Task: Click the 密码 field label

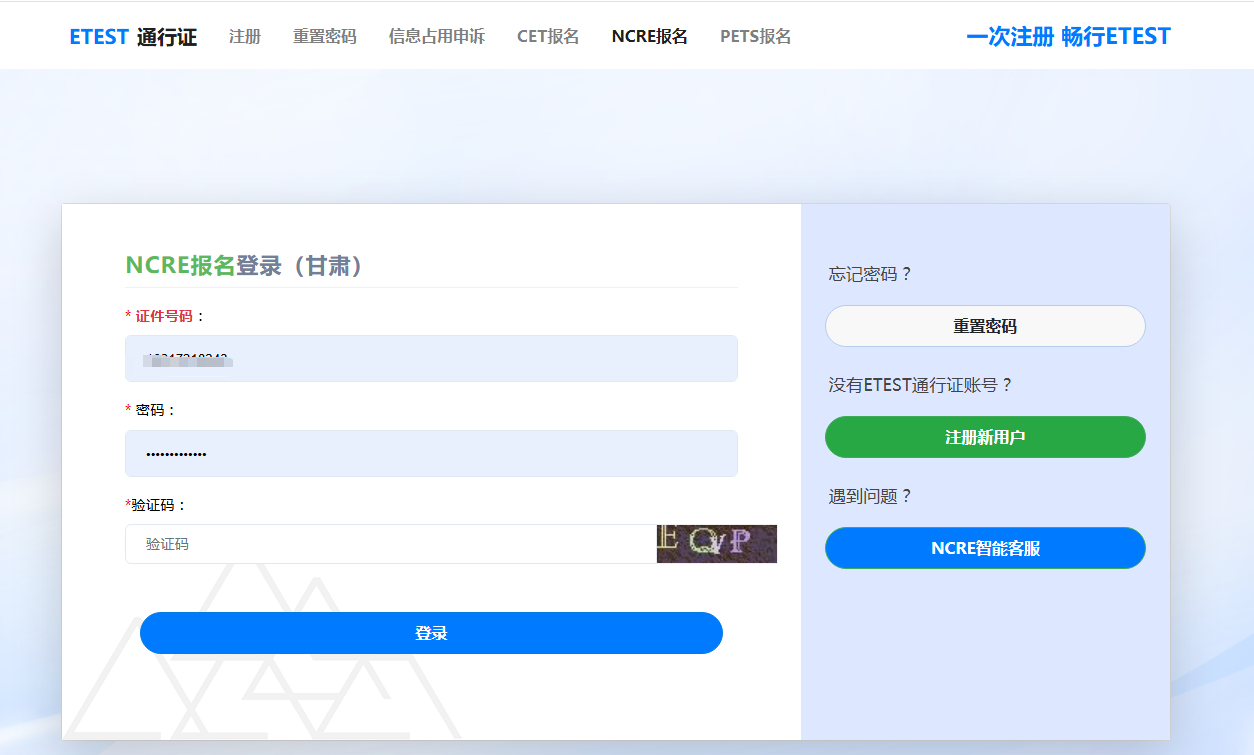Action: click(155, 410)
